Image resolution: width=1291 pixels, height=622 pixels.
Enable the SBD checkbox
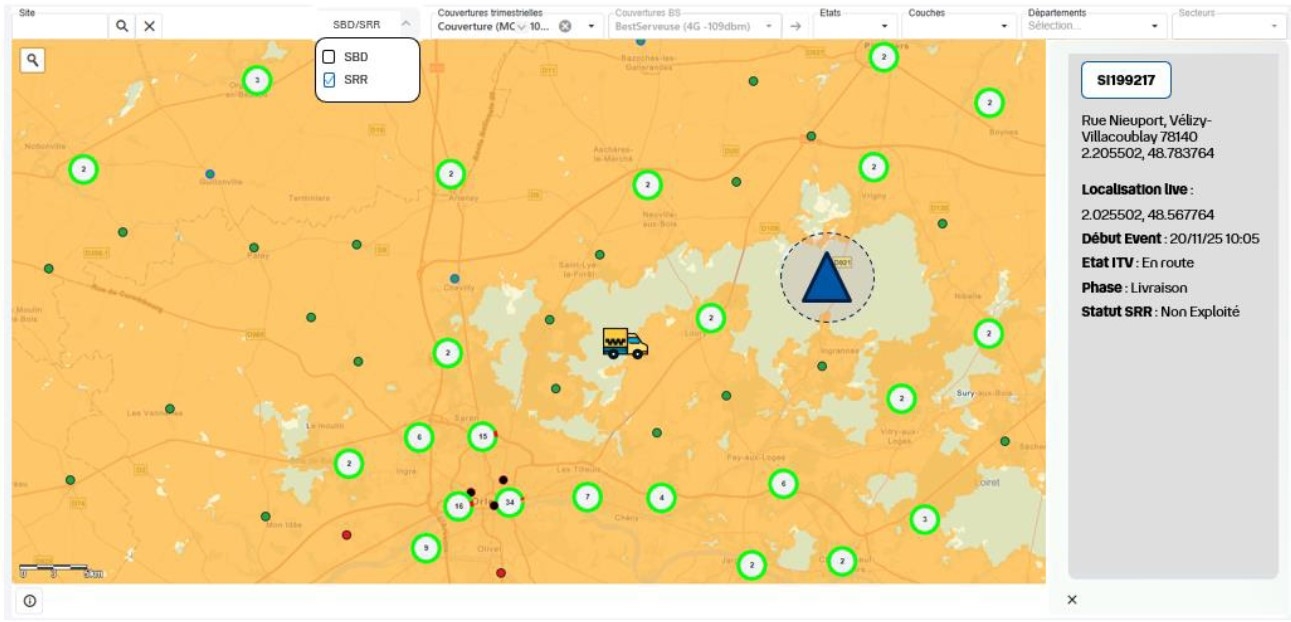[329, 57]
